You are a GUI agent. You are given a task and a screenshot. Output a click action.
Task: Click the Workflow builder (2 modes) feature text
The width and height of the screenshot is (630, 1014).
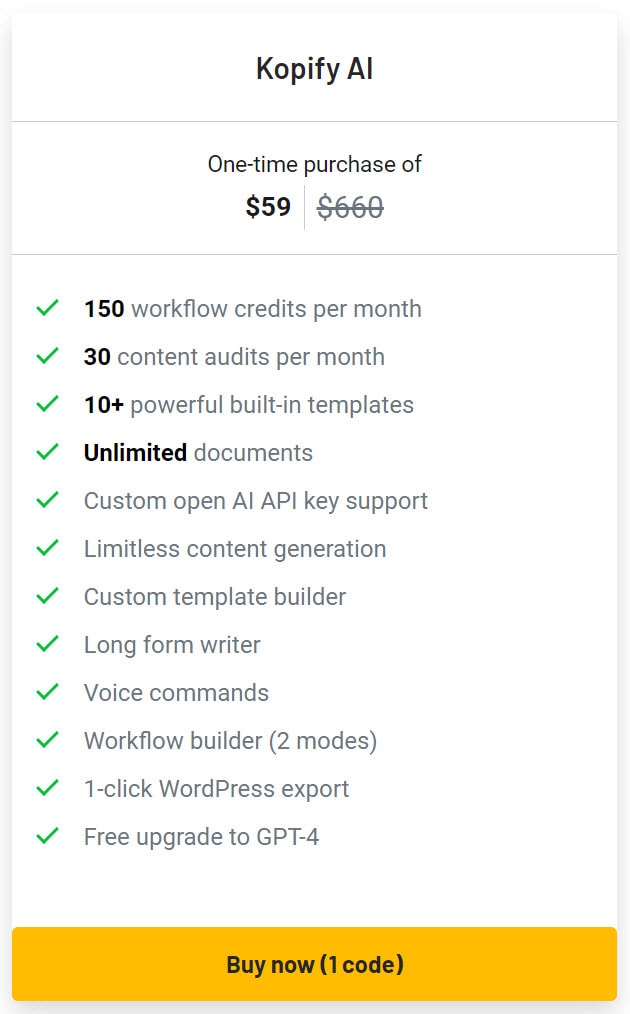pyautogui.click(x=229, y=741)
